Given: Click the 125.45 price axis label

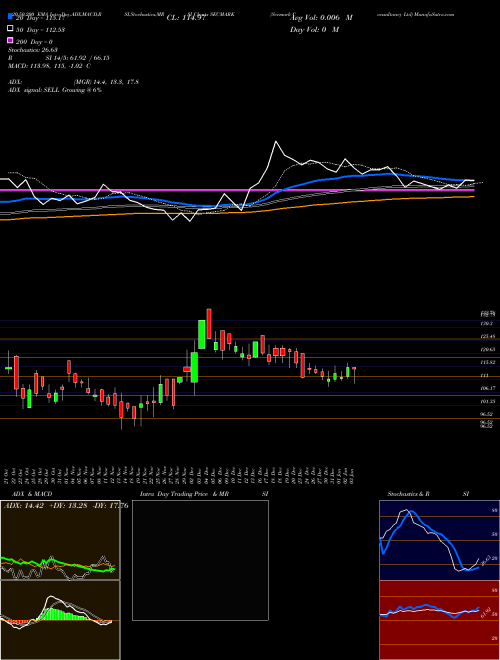Looking at the screenshot, I should [x=488, y=337].
